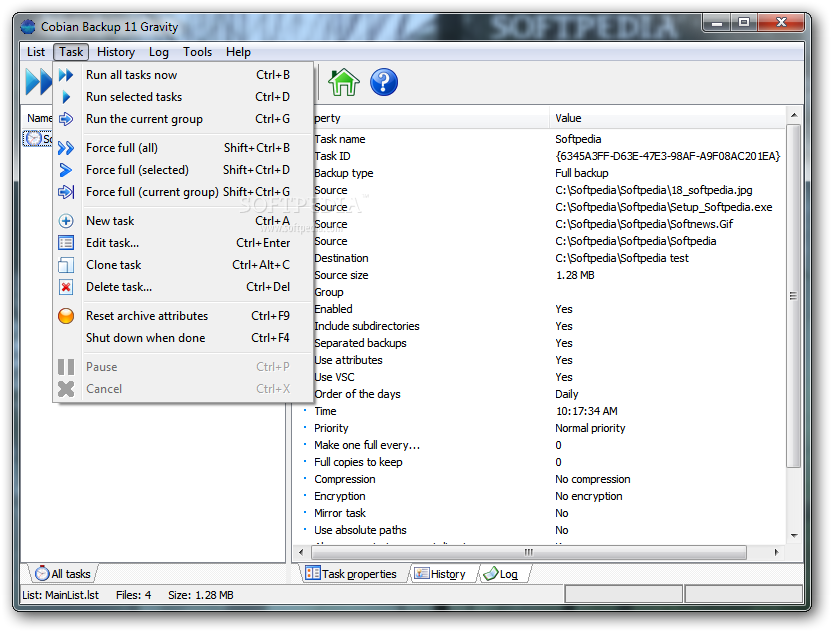Select the task clock icon in the list
Viewport: 832px width, 632px height.
pos(33,139)
